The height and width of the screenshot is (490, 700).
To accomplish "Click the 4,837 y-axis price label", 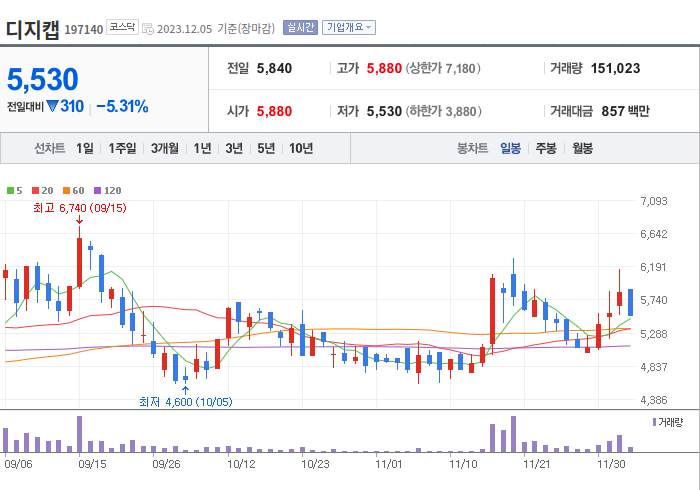I will click(654, 367).
